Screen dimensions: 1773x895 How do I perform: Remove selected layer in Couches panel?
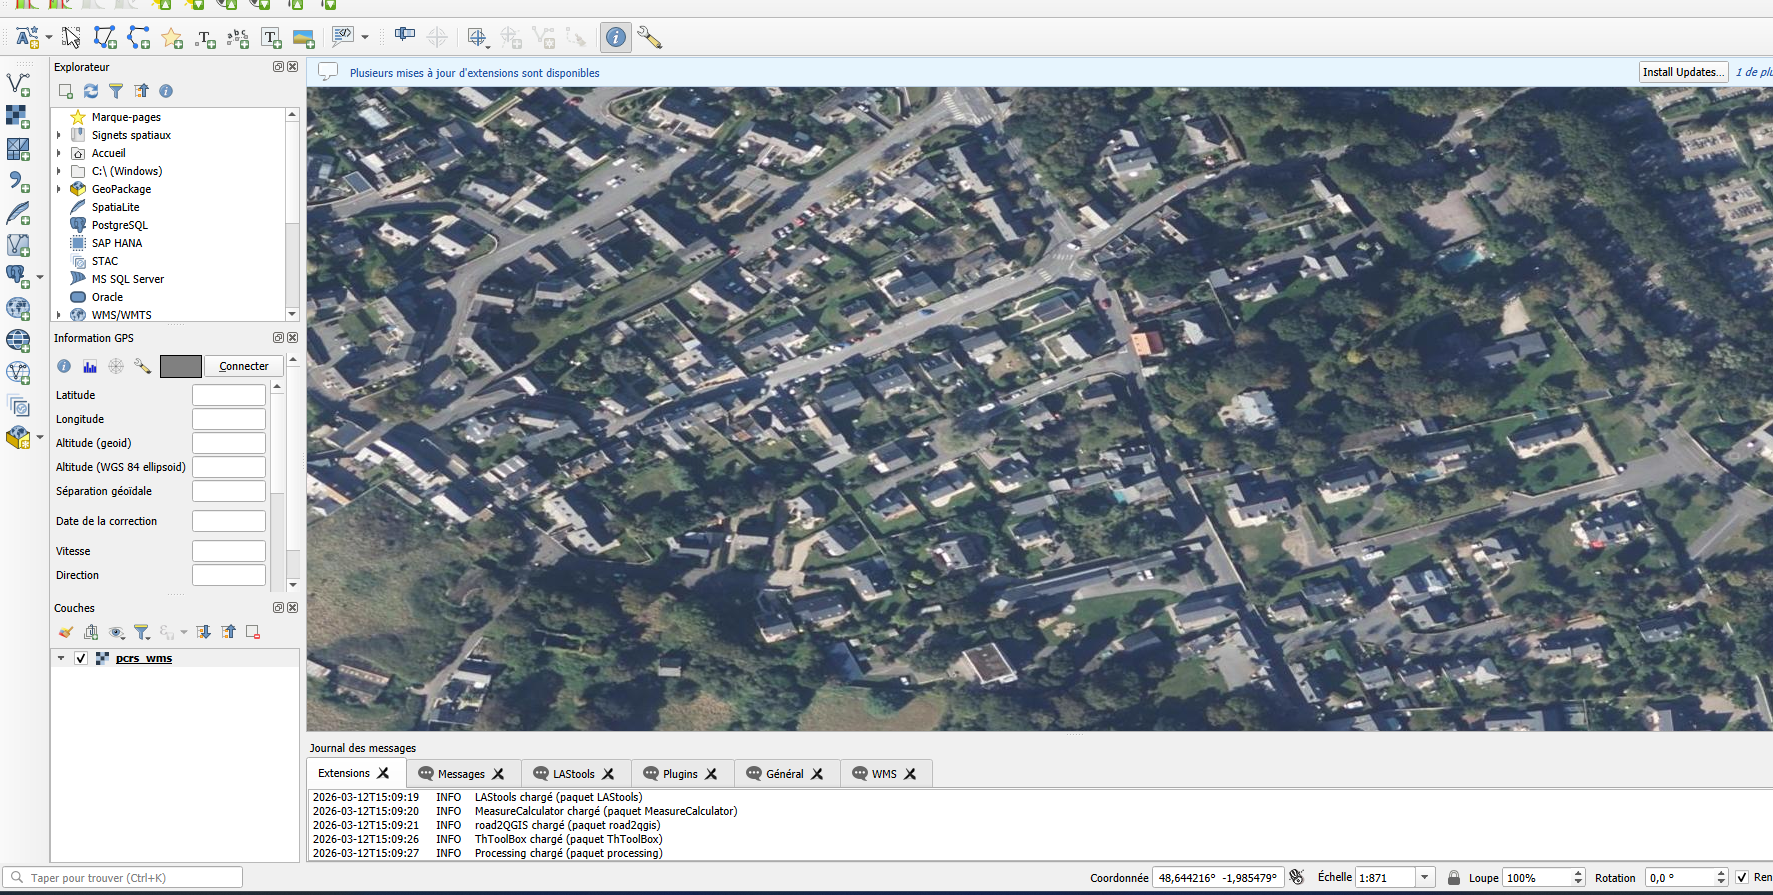click(253, 632)
